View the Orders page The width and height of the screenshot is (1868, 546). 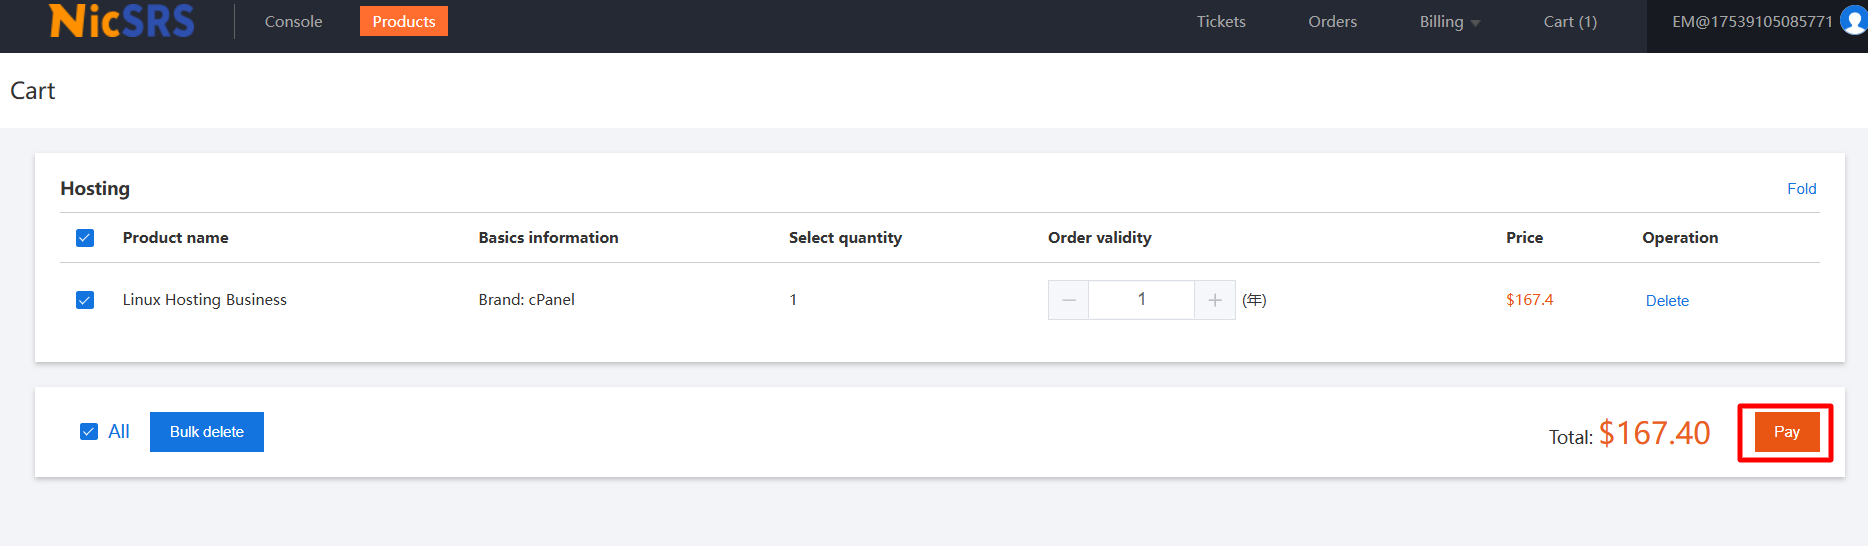click(x=1332, y=22)
